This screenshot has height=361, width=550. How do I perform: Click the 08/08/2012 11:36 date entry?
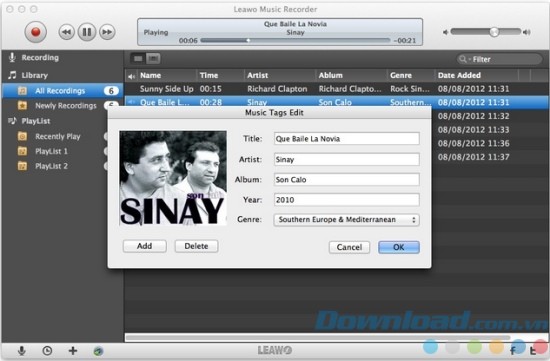click(474, 143)
